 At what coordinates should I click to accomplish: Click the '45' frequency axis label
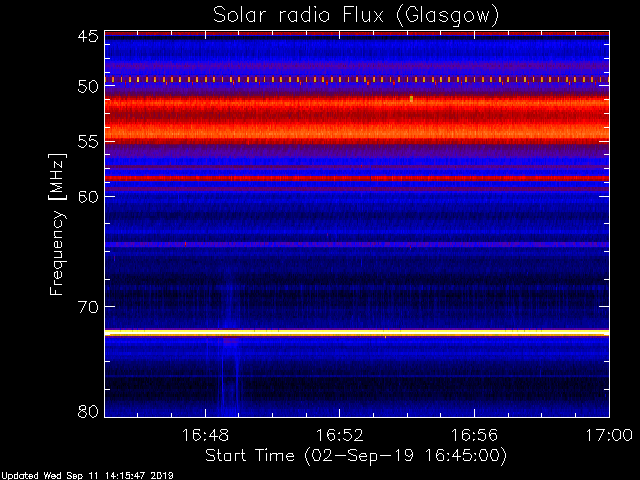tap(88, 36)
